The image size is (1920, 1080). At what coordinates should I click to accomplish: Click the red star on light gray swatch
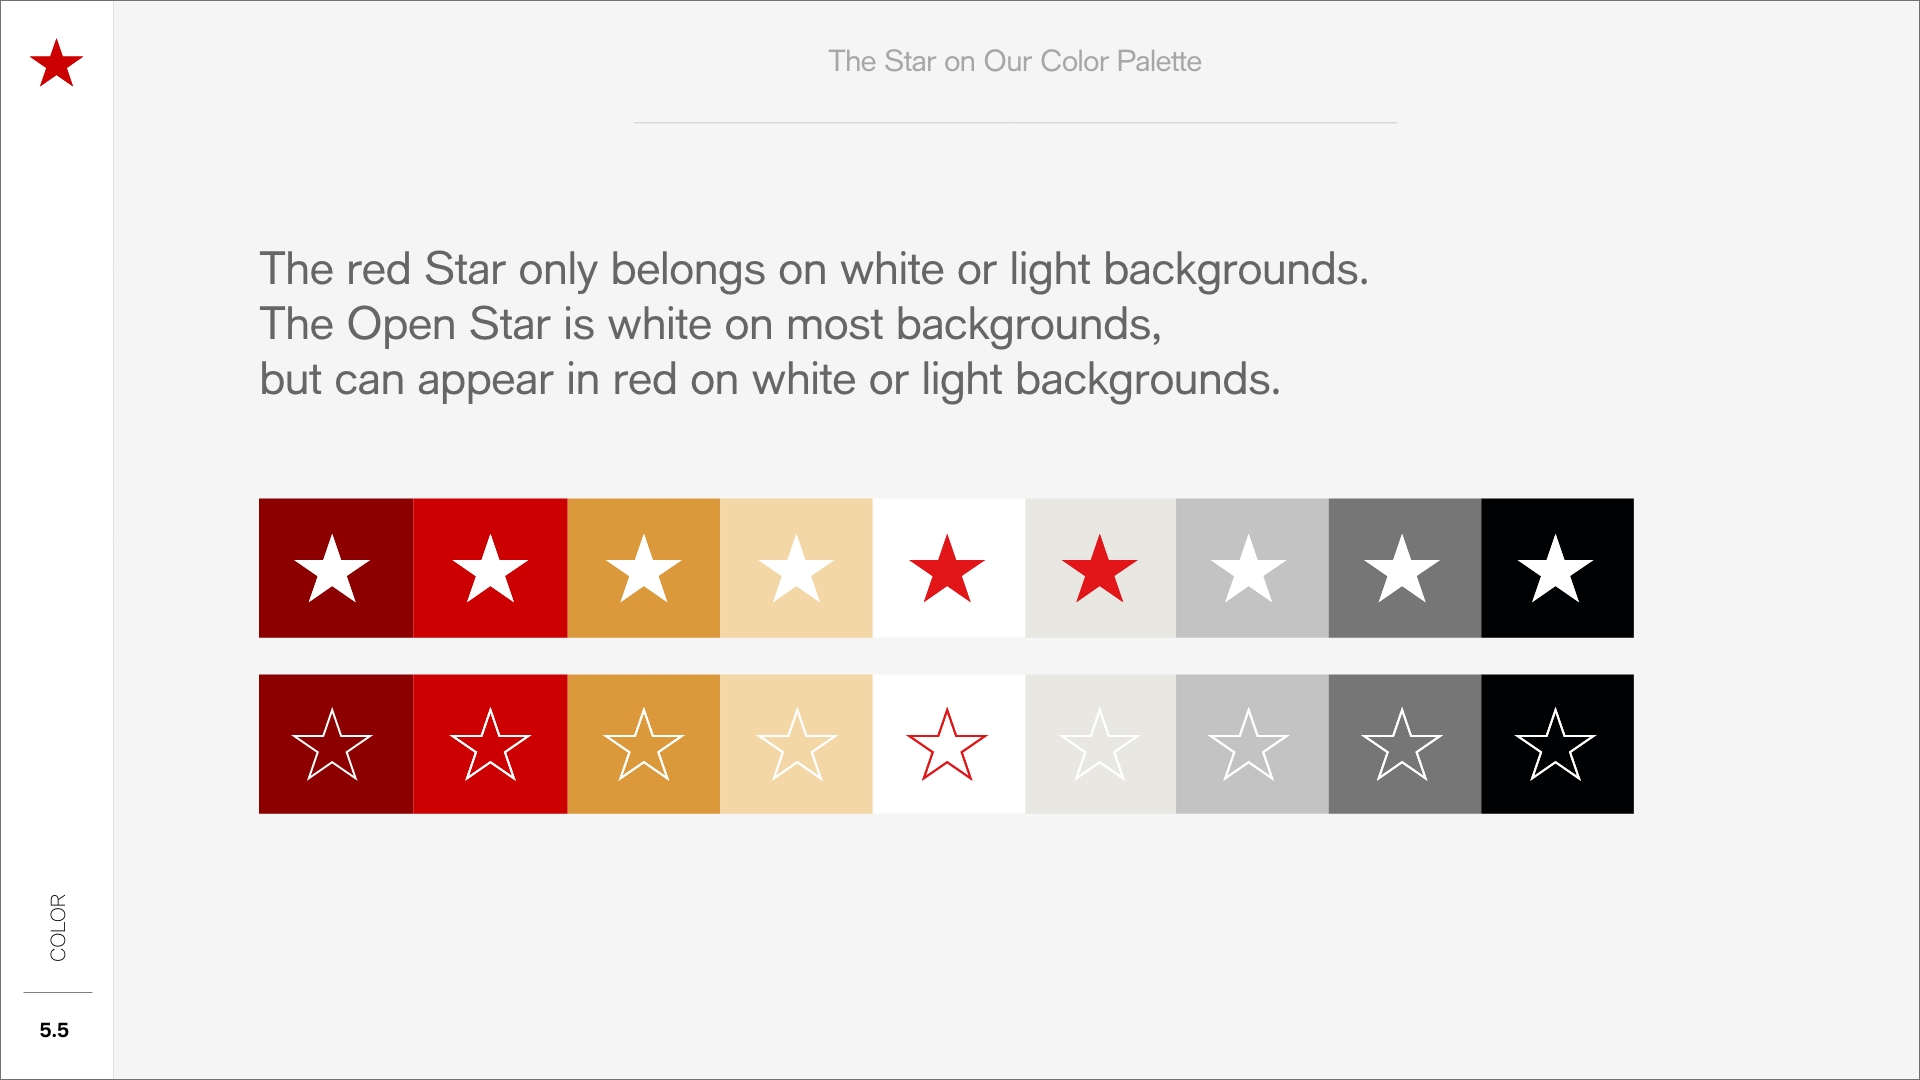(1099, 569)
